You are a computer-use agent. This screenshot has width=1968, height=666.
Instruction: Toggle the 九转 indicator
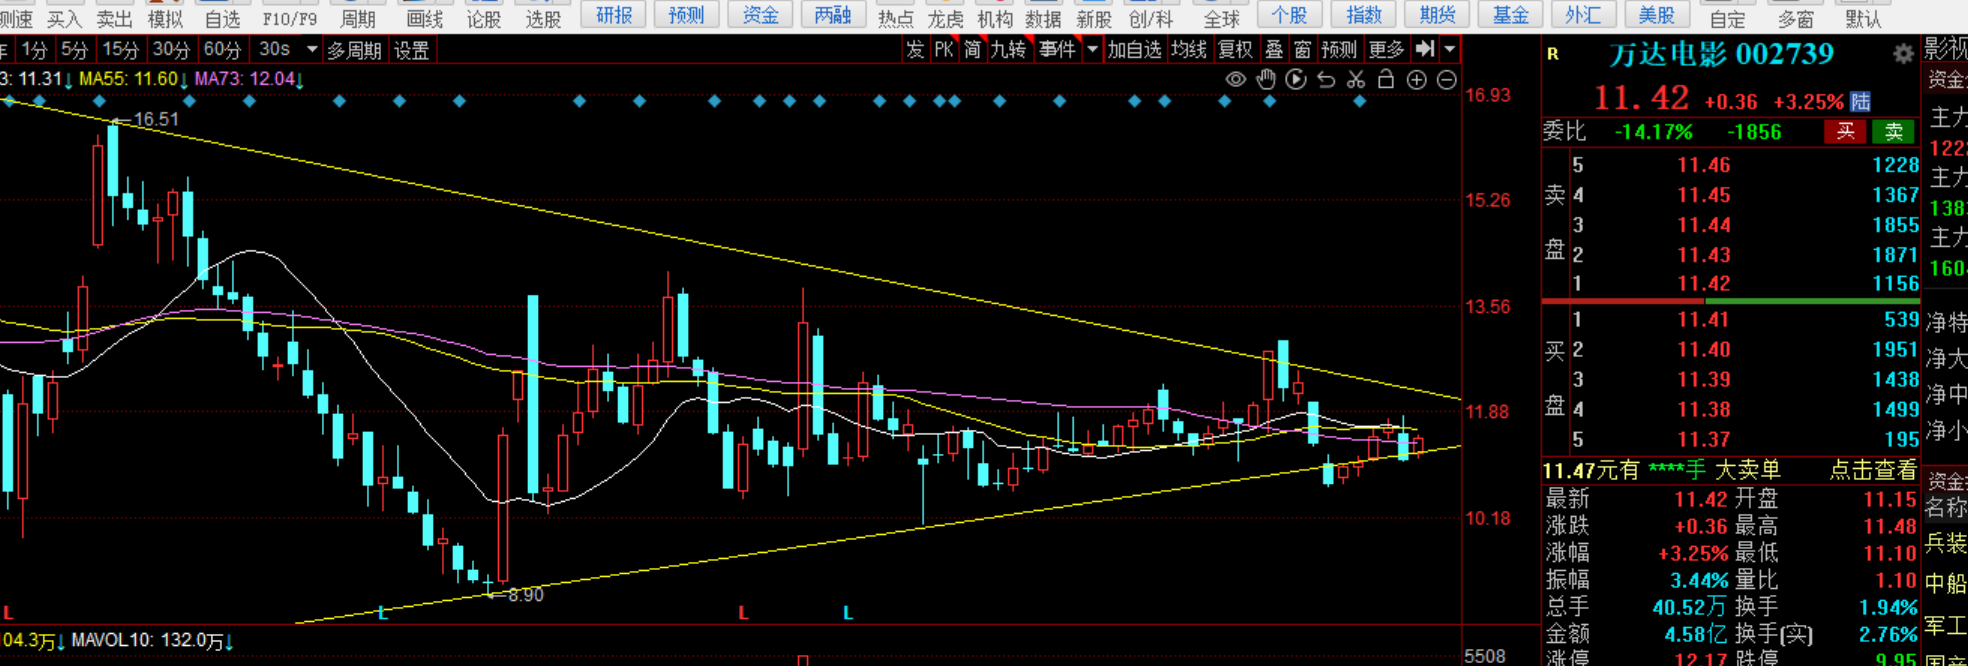(1008, 49)
